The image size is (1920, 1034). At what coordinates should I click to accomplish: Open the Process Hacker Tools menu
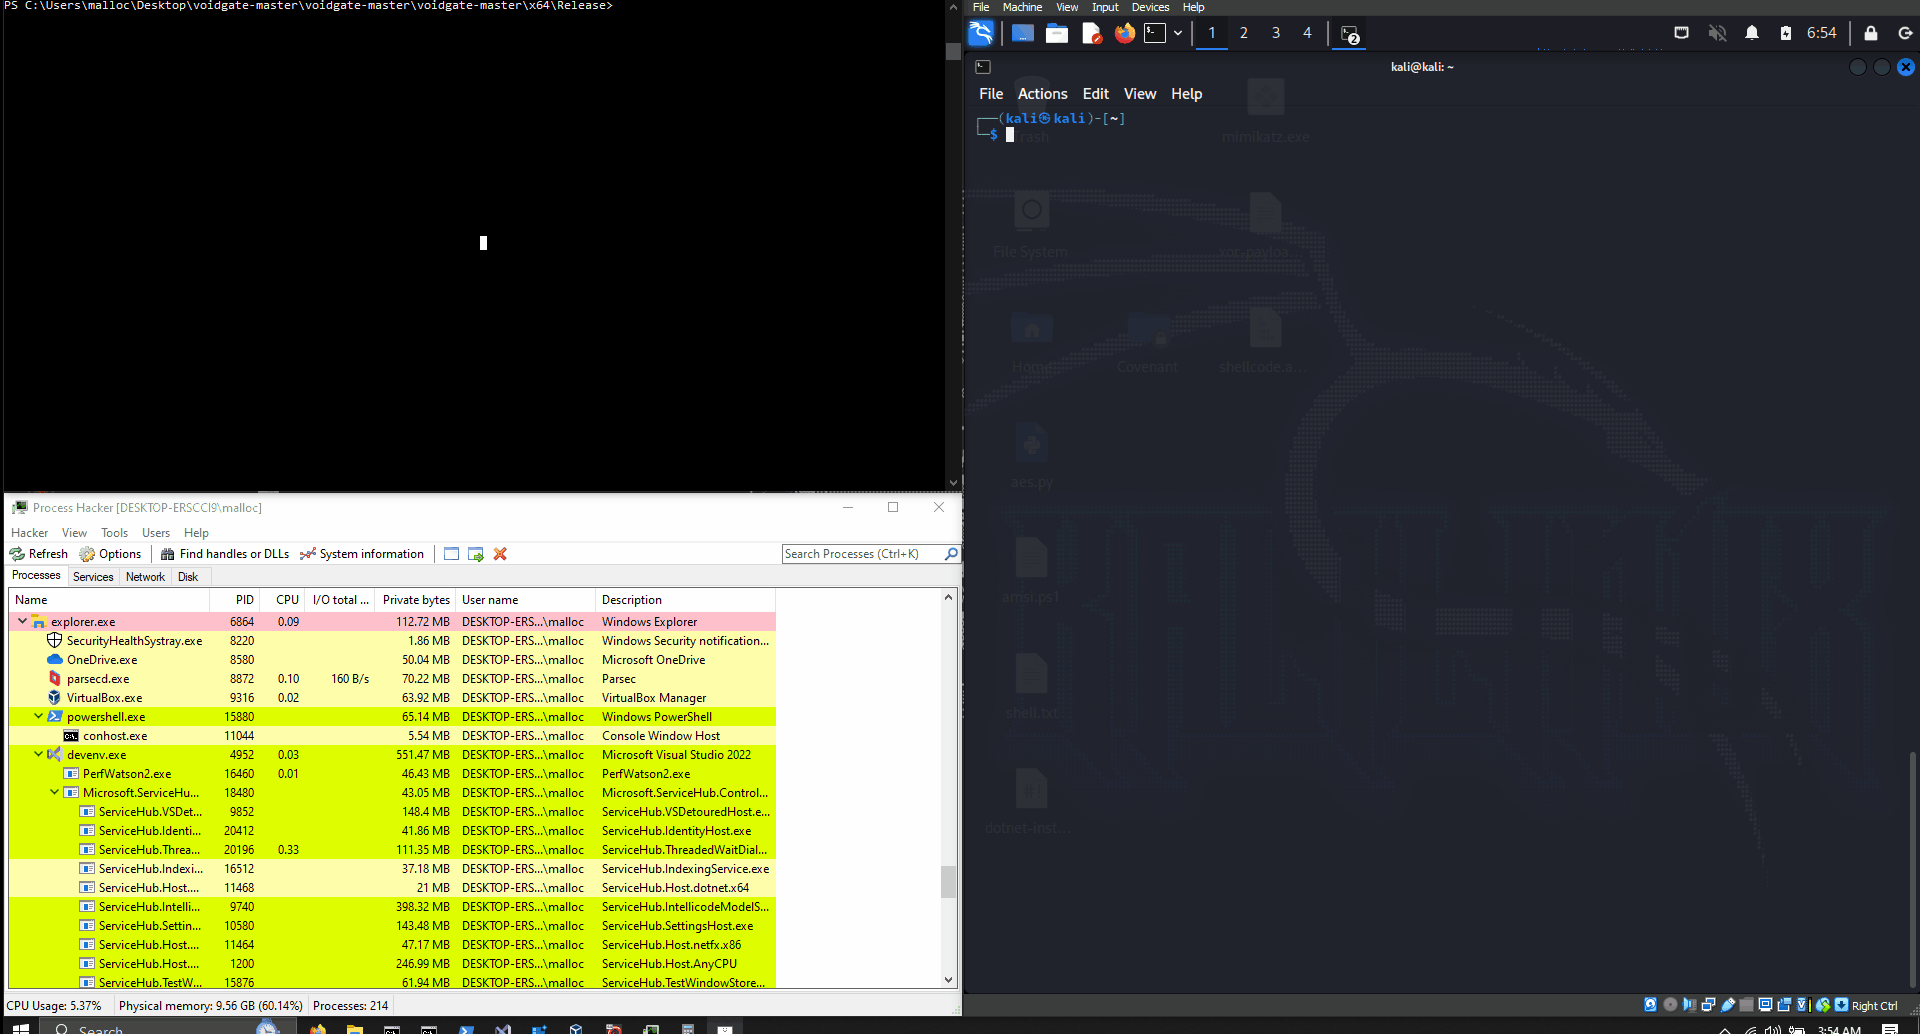114,533
